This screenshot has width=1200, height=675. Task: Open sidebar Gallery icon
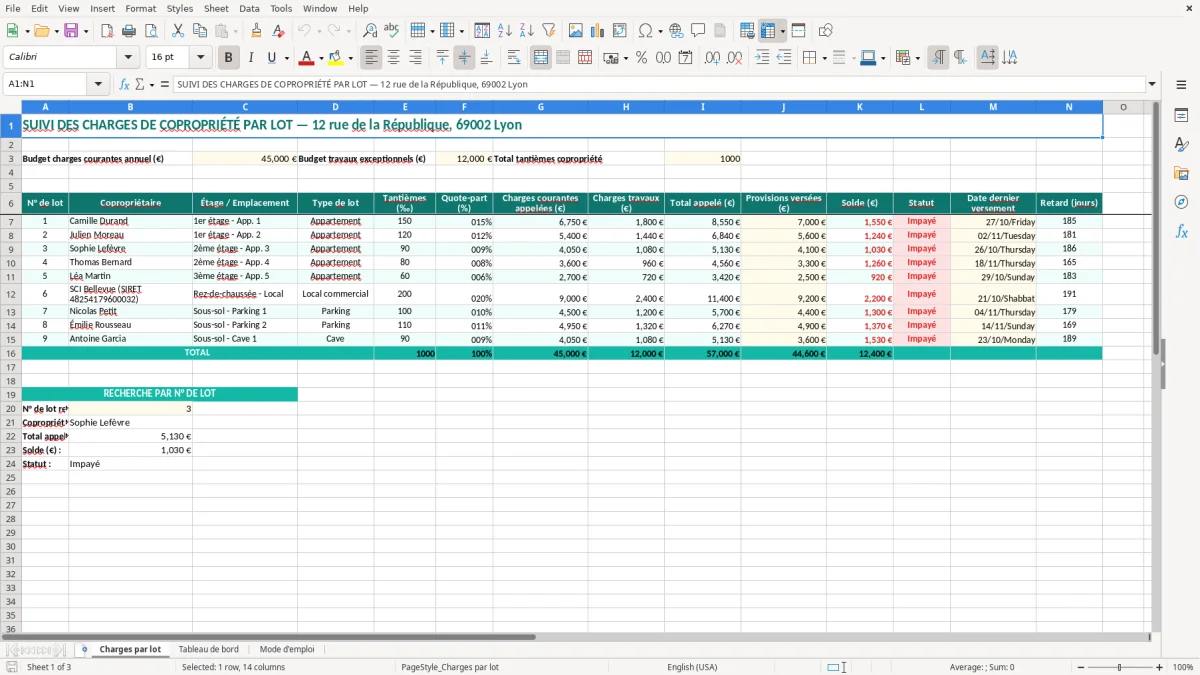tap(1181, 173)
